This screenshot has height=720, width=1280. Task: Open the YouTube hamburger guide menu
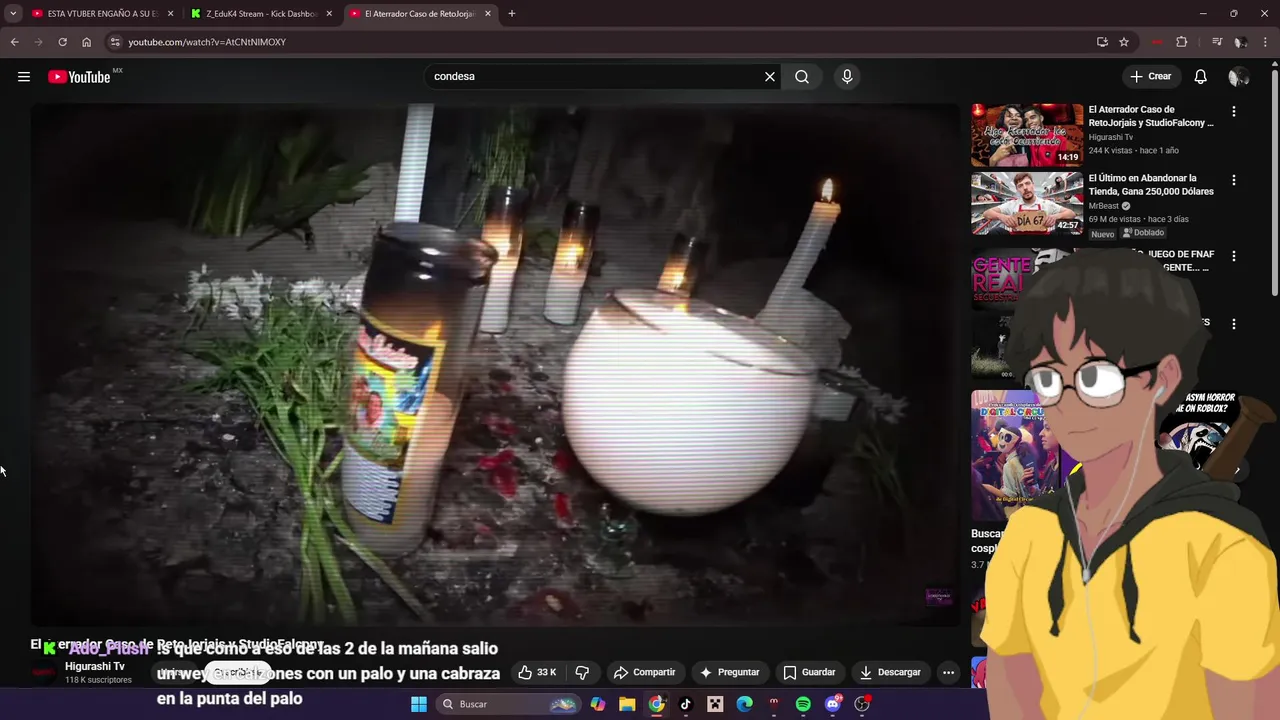[x=24, y=77]
